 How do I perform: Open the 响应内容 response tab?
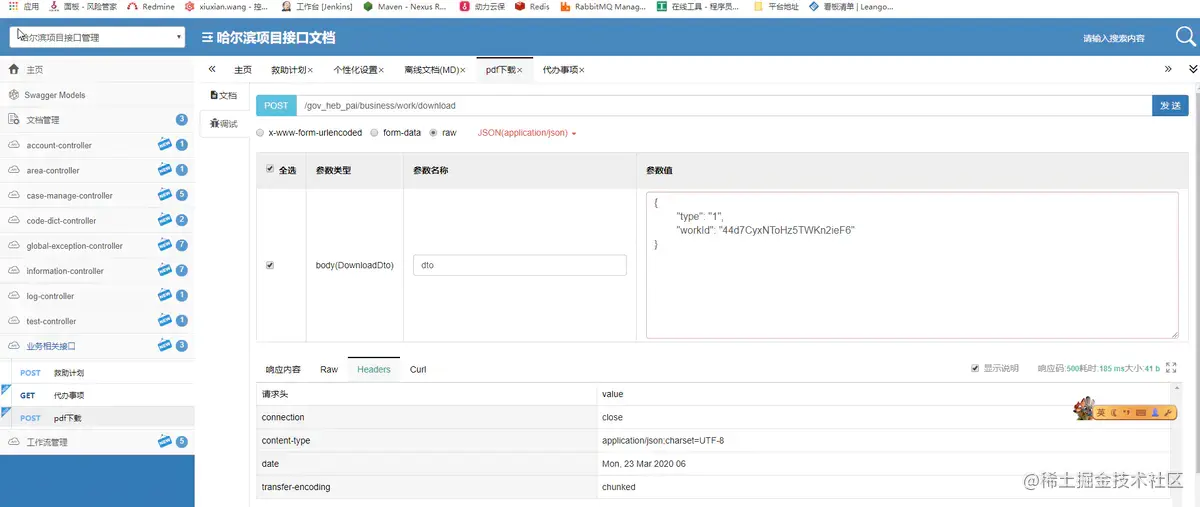tap(283, 369)
